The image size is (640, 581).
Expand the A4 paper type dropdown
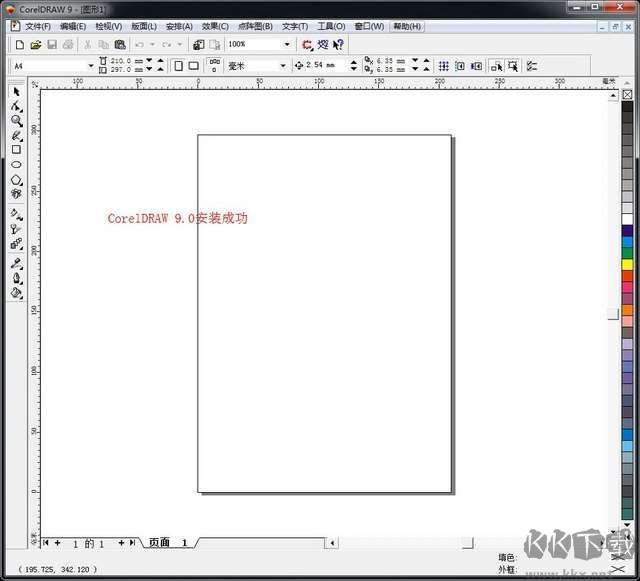coord(91,66)
